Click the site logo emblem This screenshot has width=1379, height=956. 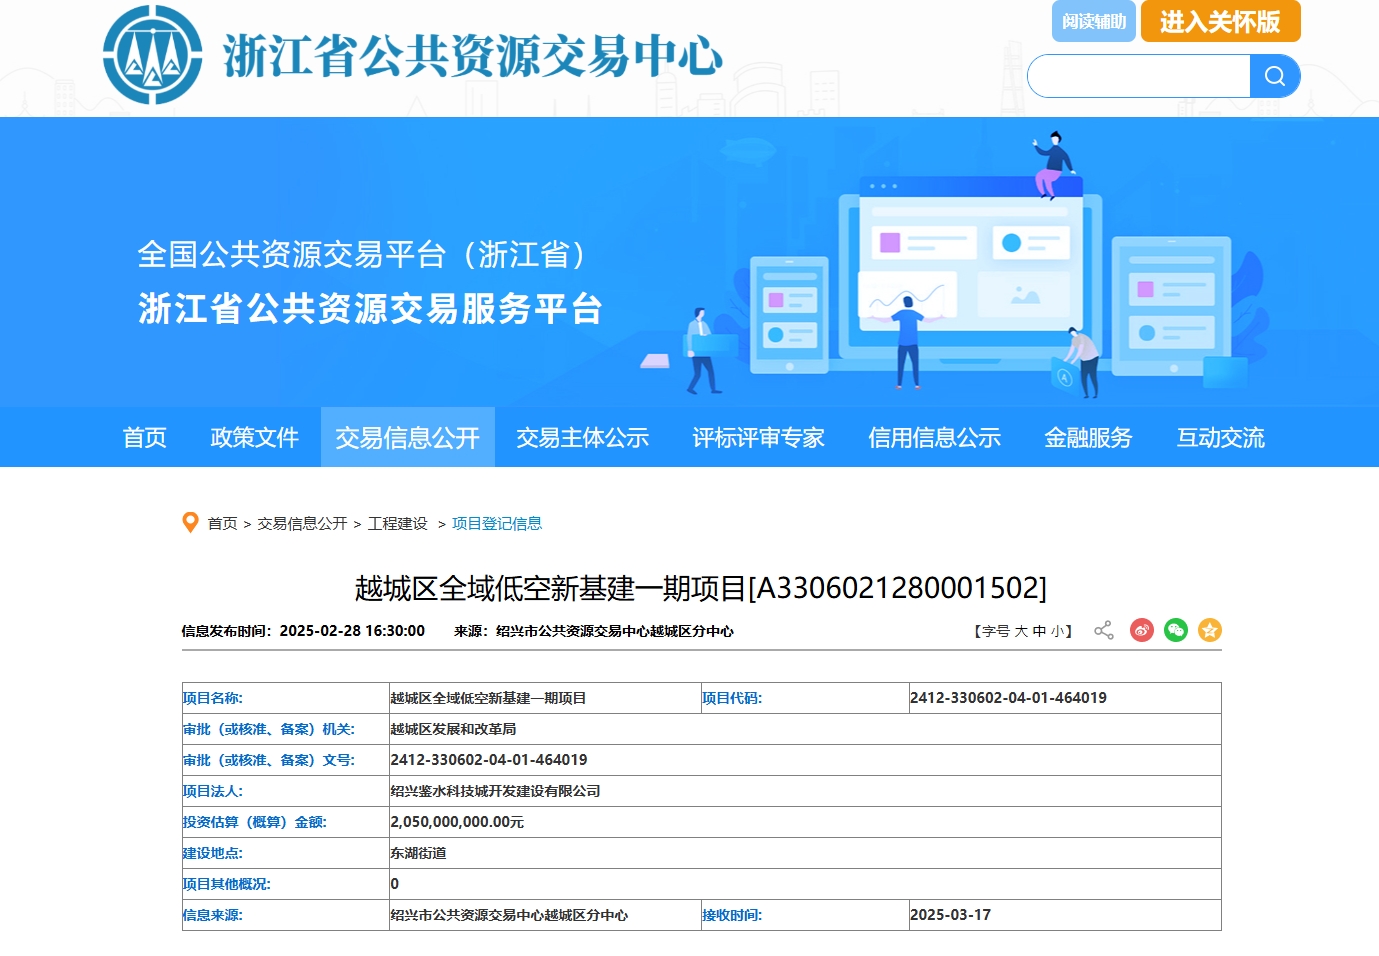pos(153,55)
